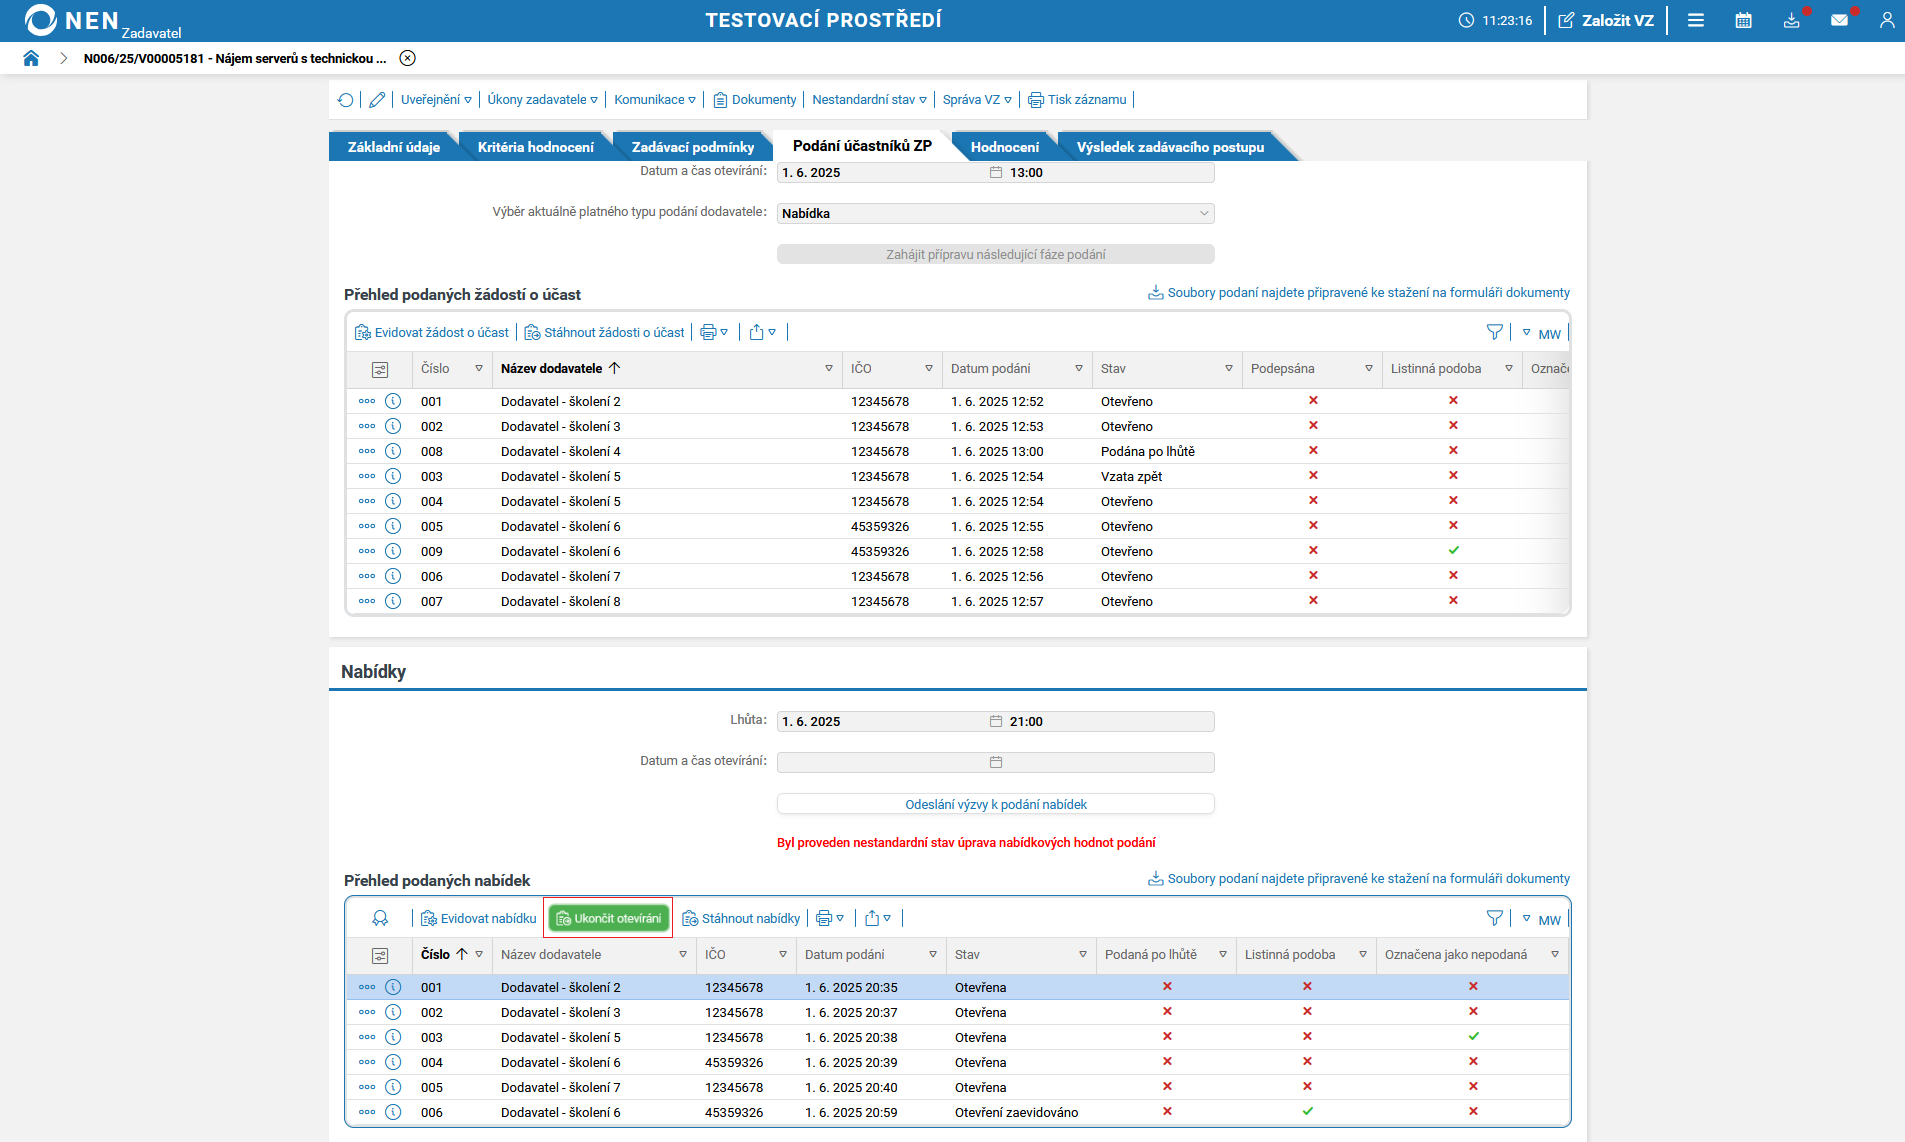Open the user profile icon
Image resolution: width=1905 pixels, height=1142 pixels.
click(1886, 20)
